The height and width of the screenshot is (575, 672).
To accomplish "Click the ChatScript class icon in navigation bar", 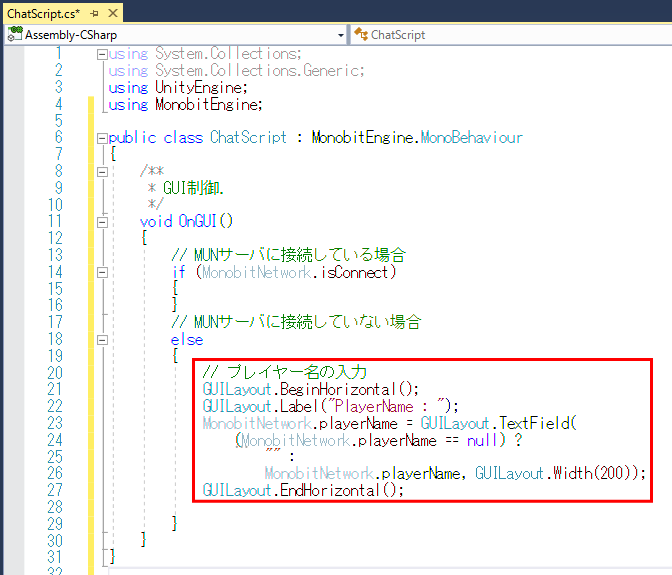I will coord(361,34).
